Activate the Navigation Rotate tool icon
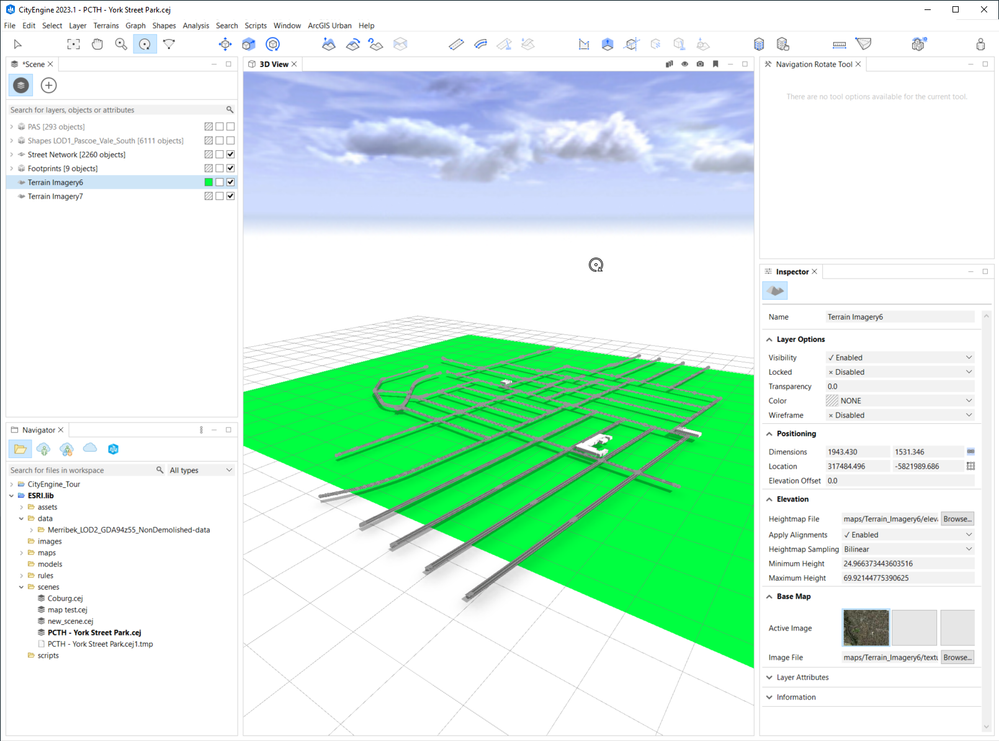The height and width of the screenshot is (741, 999). click(145, 44)
